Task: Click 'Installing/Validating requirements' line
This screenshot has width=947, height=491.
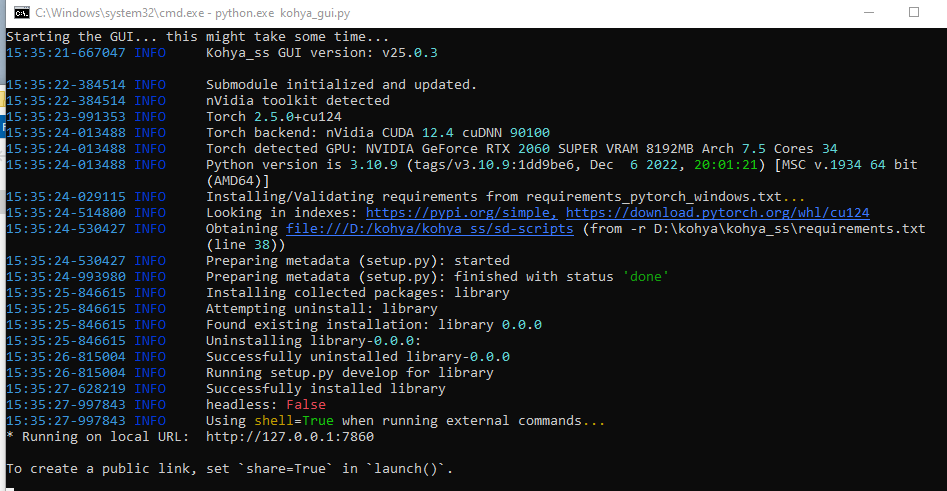Action: point(505,197)
